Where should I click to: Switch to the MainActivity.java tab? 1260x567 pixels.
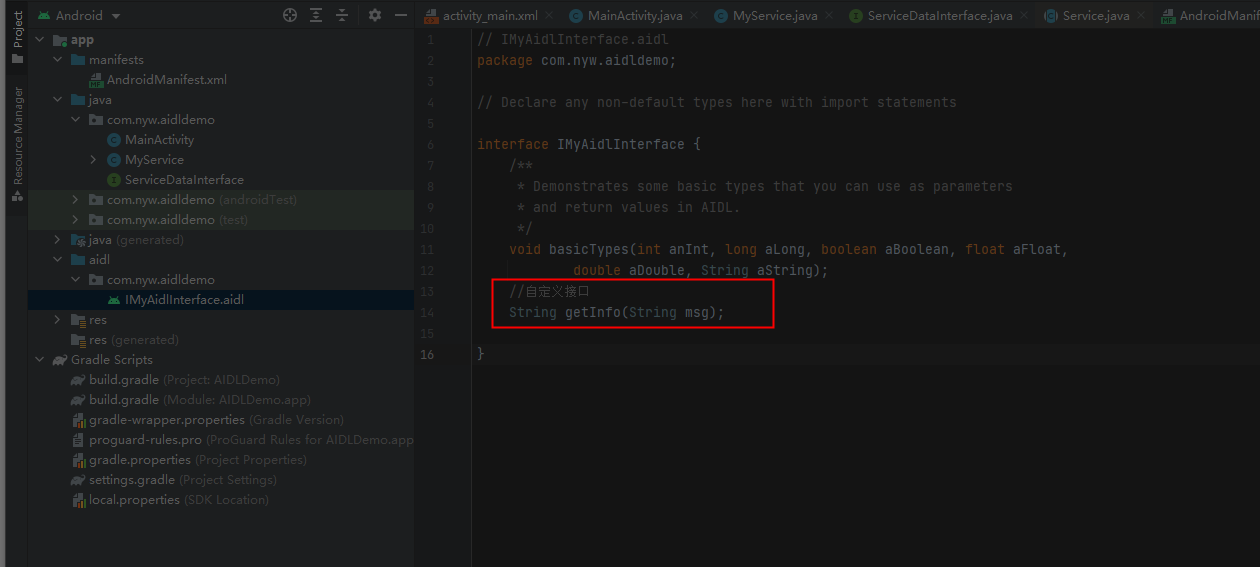click(x=635, y=16)
